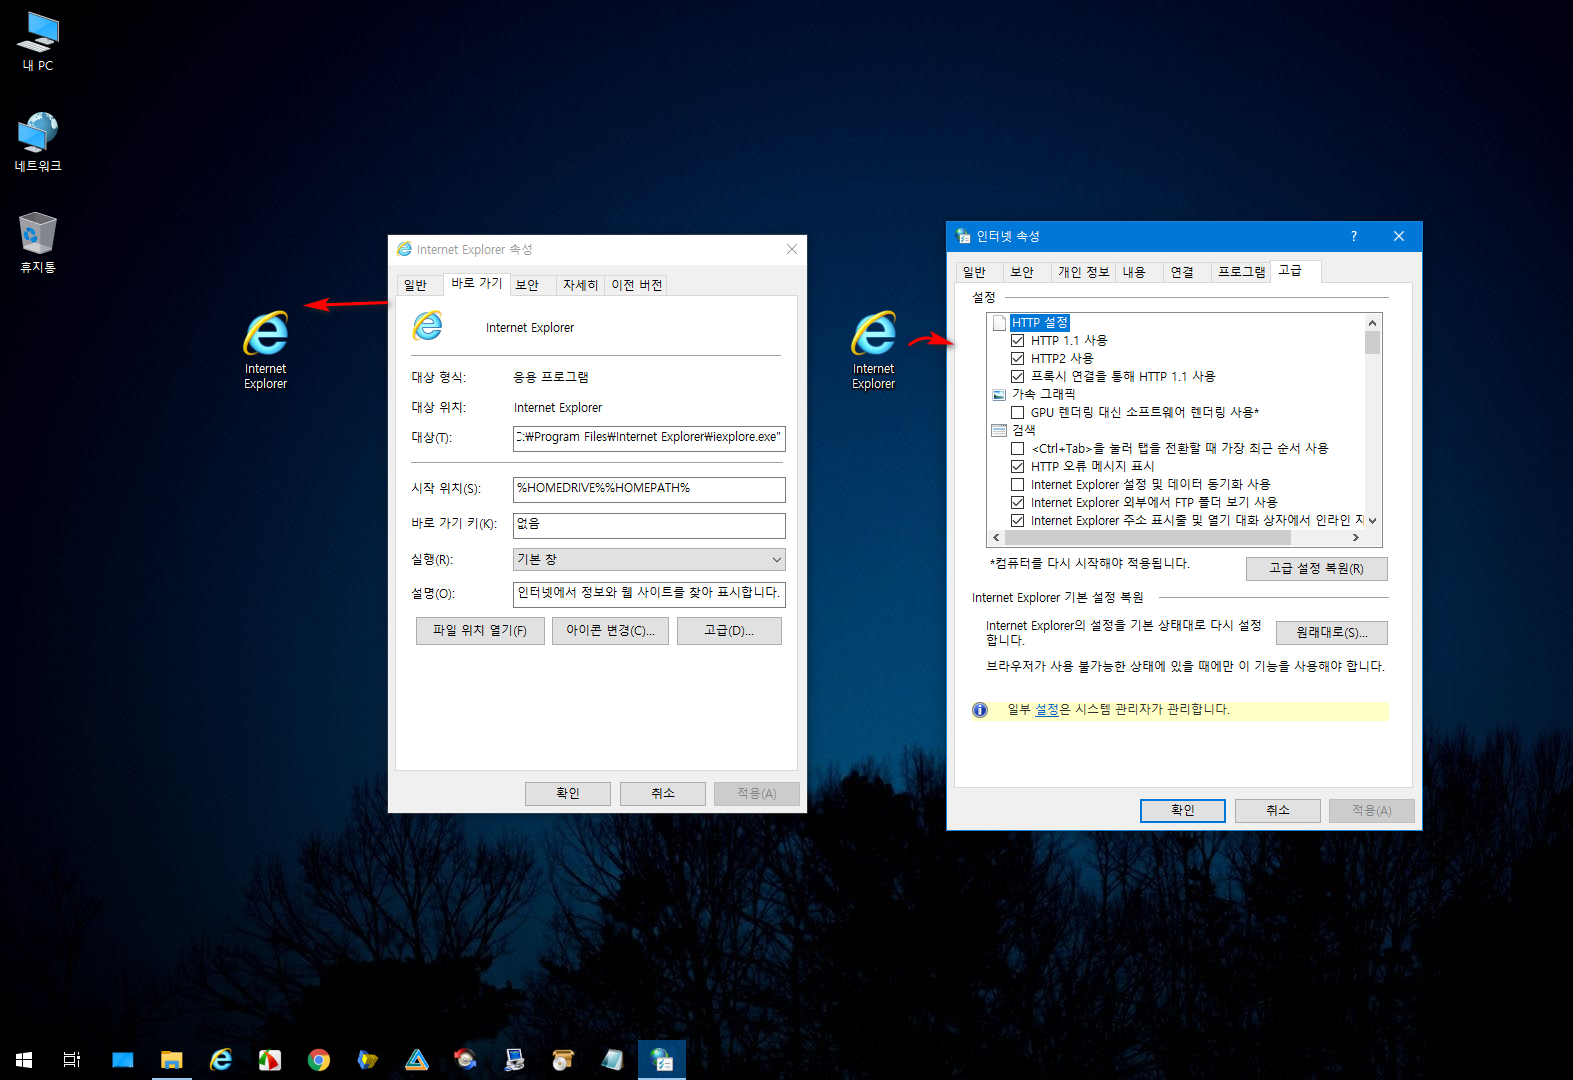Click 파일 위치 열기(F) button
1573x1080 pixels.
480,631
